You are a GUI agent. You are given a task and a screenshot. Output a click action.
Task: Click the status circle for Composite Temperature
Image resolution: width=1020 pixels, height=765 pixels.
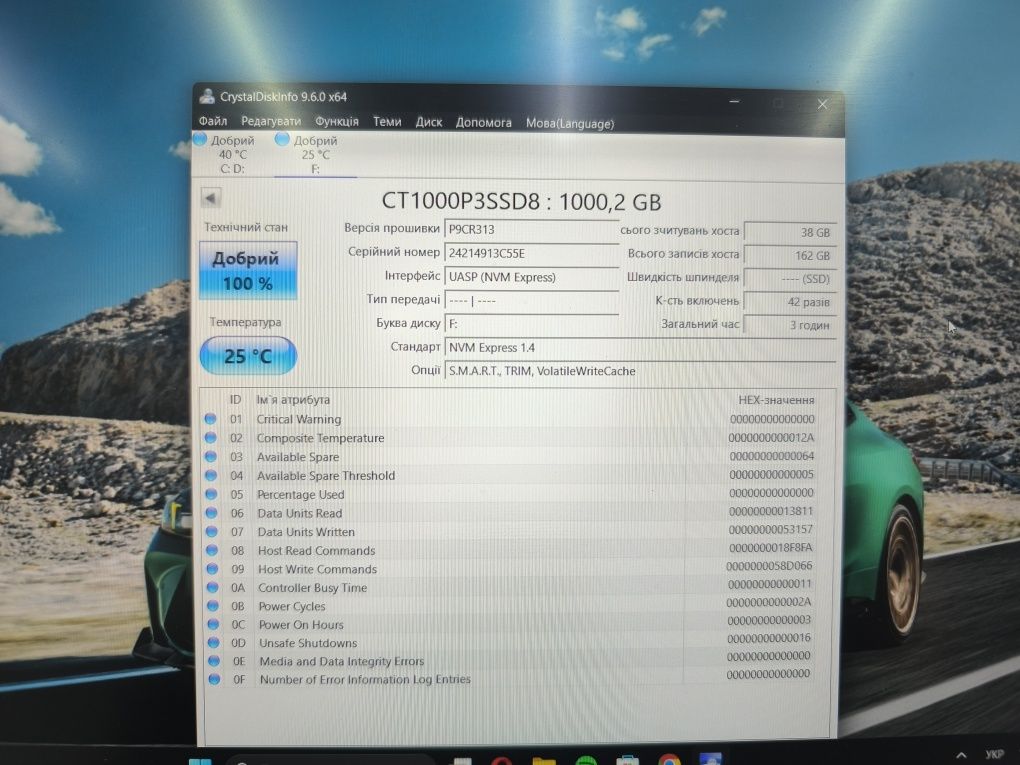[210, 438]
